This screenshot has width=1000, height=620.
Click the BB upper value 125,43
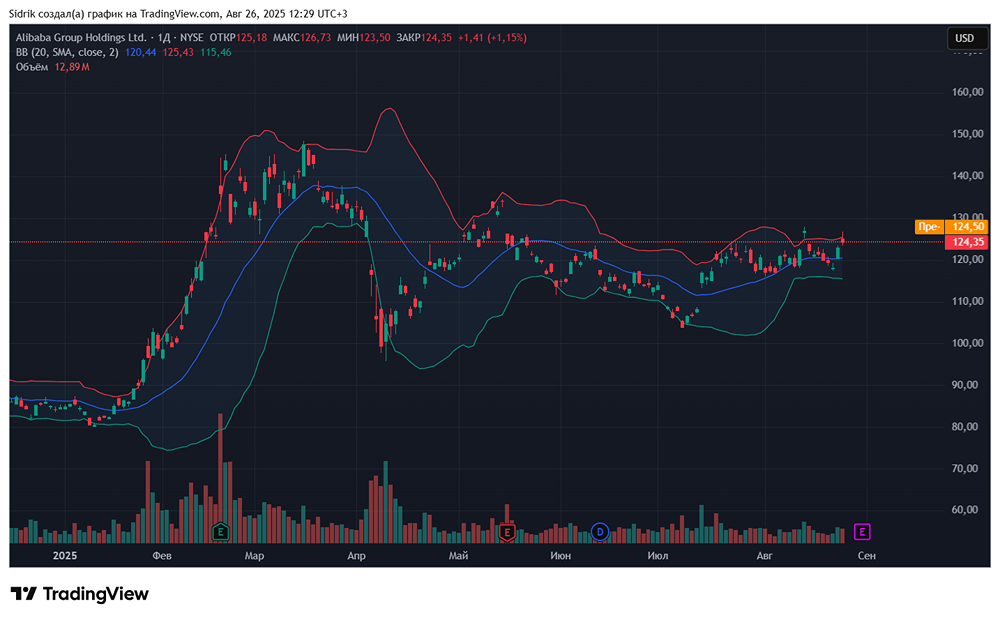(x=178, y=52)
